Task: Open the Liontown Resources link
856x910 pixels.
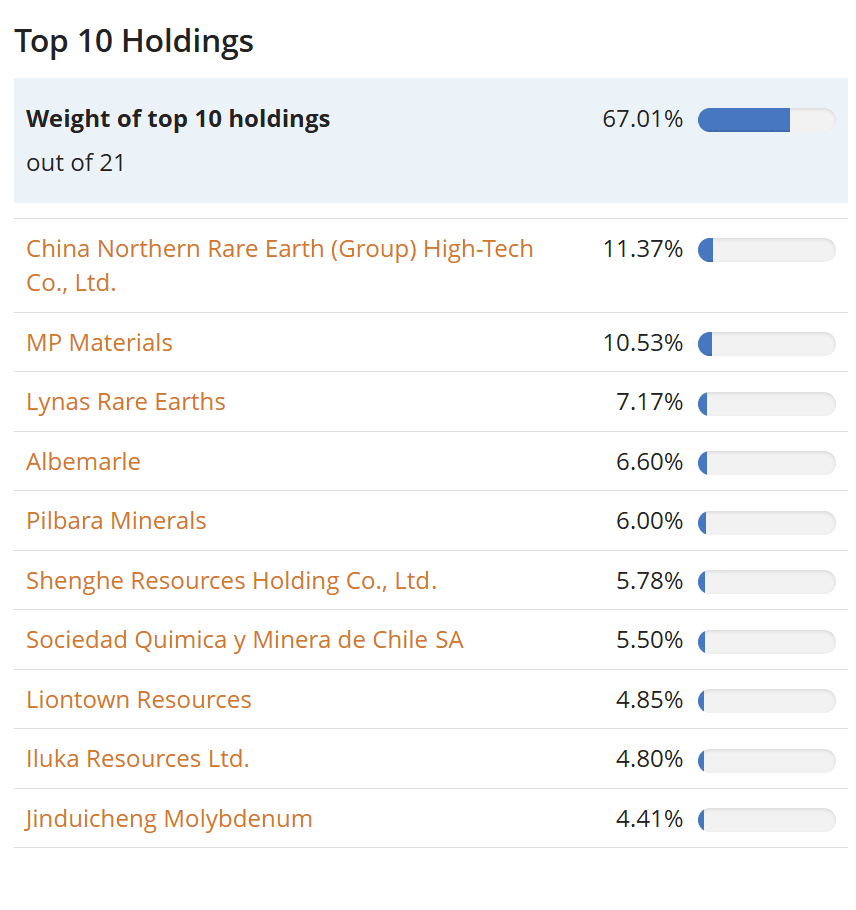Action: click(139, 700)
